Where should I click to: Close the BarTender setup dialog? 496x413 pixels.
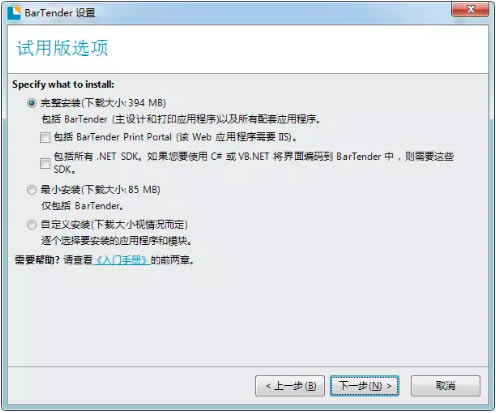pos(470,9)
